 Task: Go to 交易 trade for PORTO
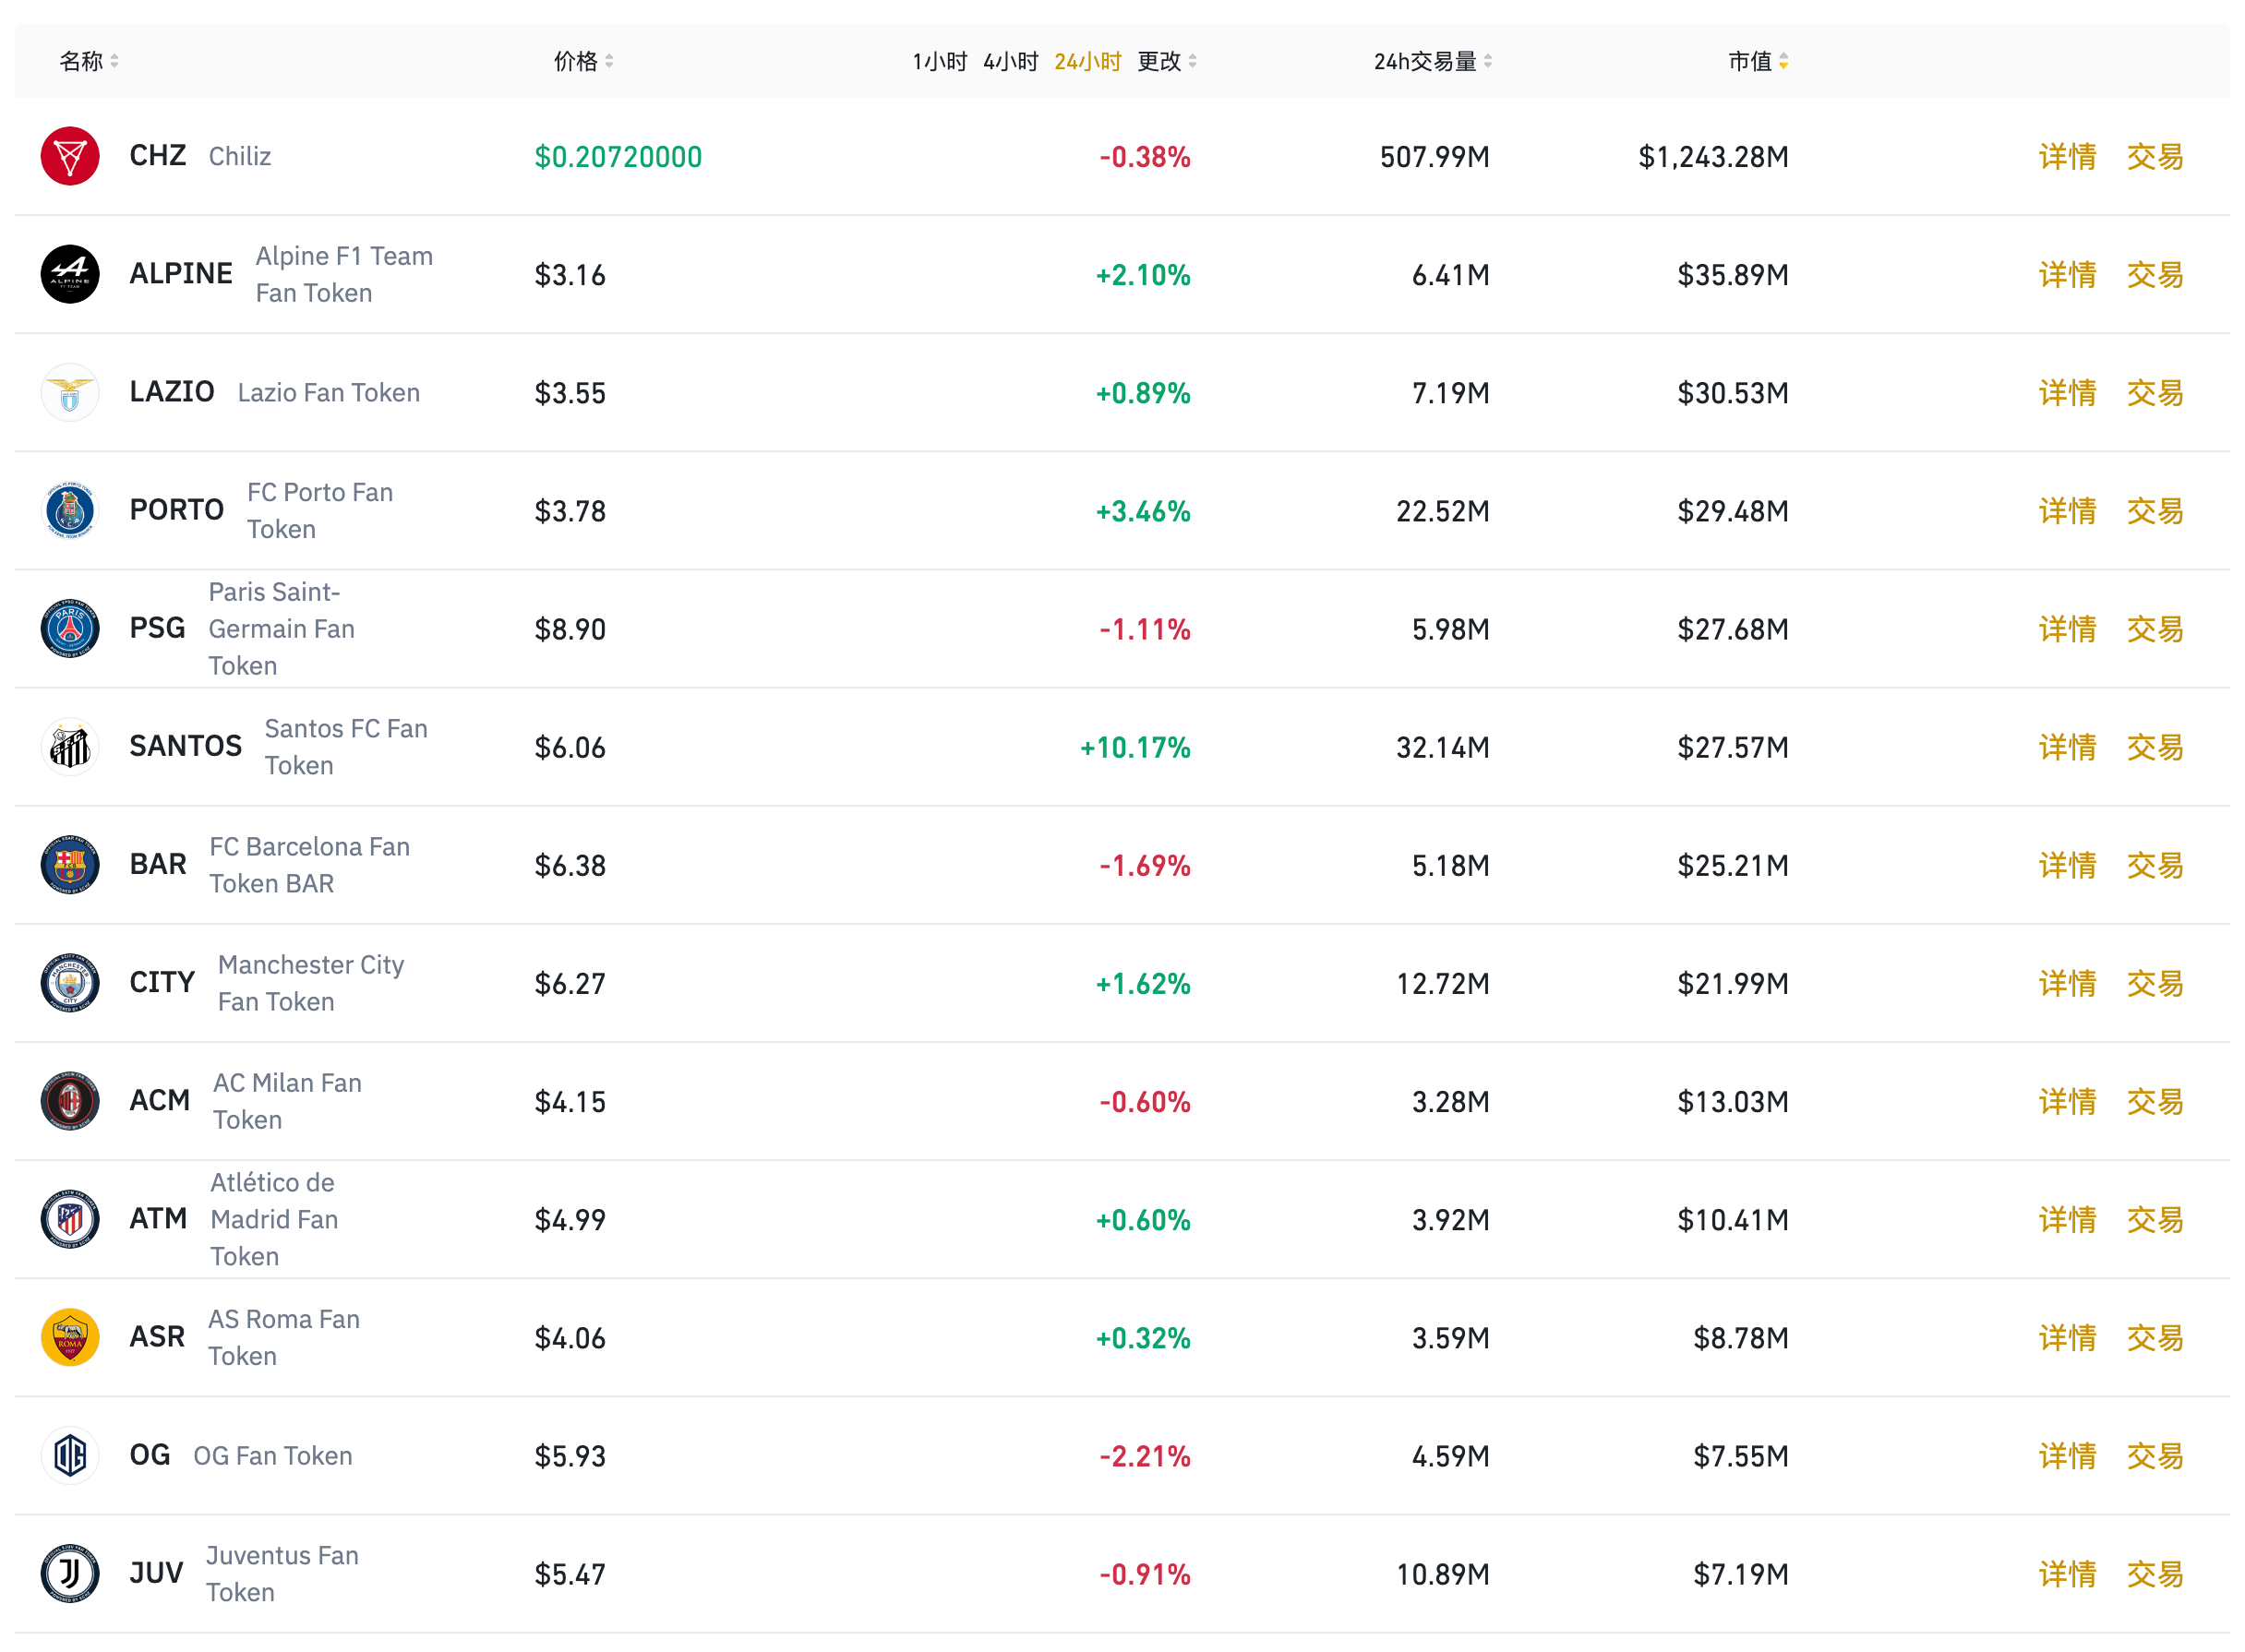(x=2154, y=510)
